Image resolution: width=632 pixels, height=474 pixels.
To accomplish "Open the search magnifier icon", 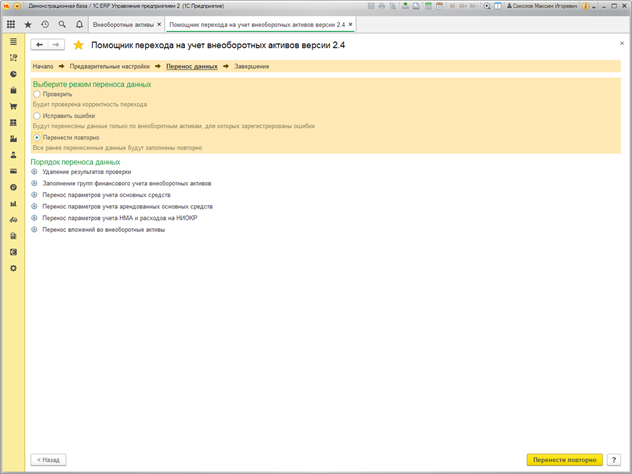I will coord(62,25).
